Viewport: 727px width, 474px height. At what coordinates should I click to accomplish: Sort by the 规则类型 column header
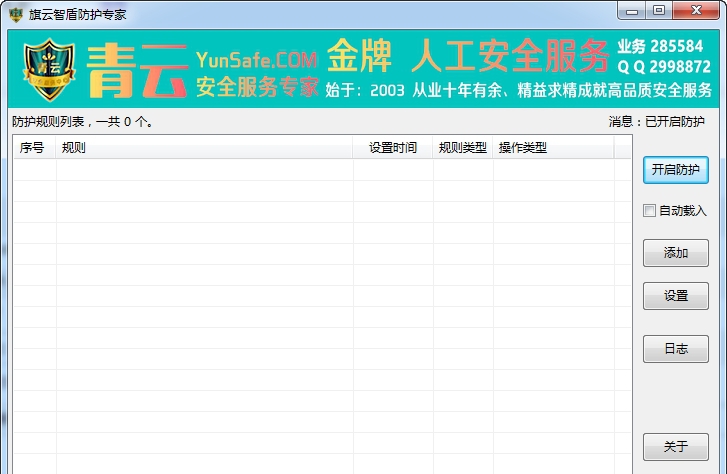pyautogui.click(x=463, y=148)
